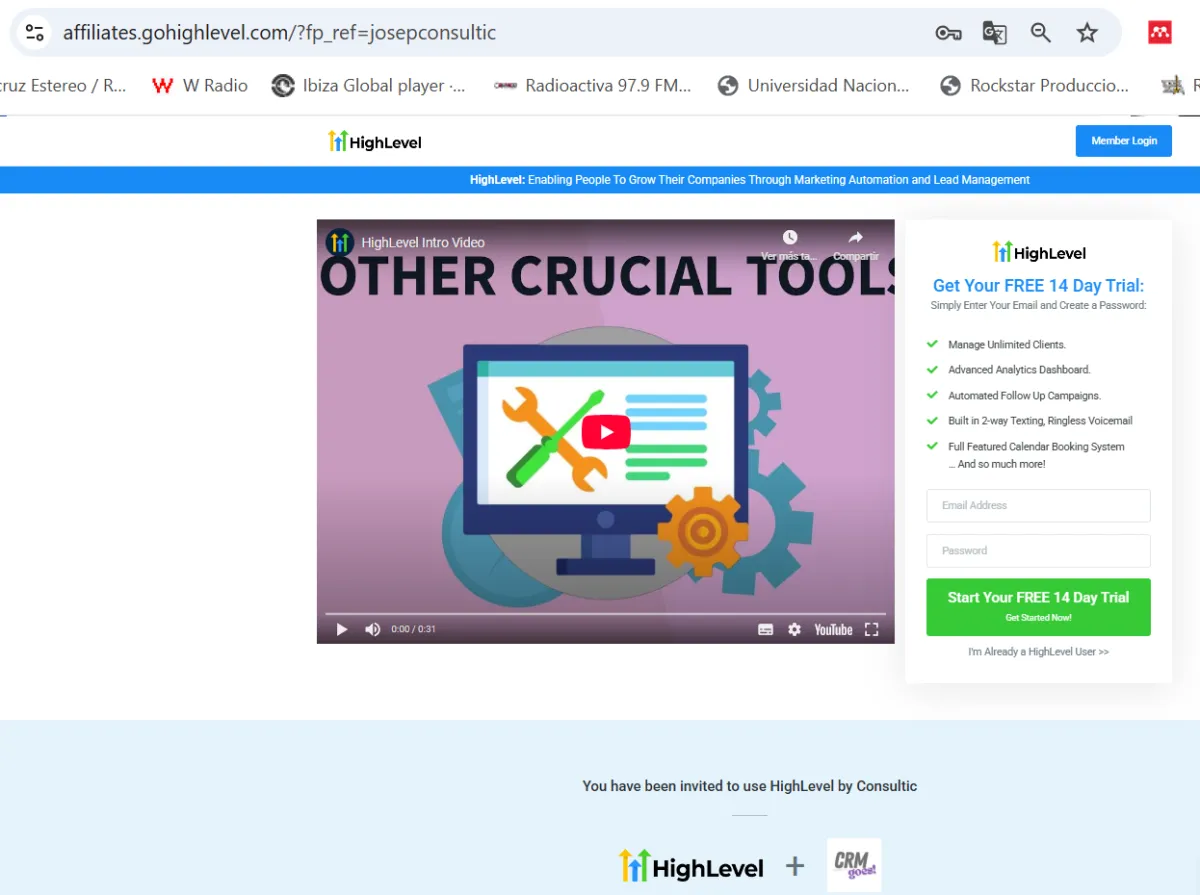Open the zoom magnifier icon in address bar
This screenshot has width=1200, height=895.
point(1041,33)
